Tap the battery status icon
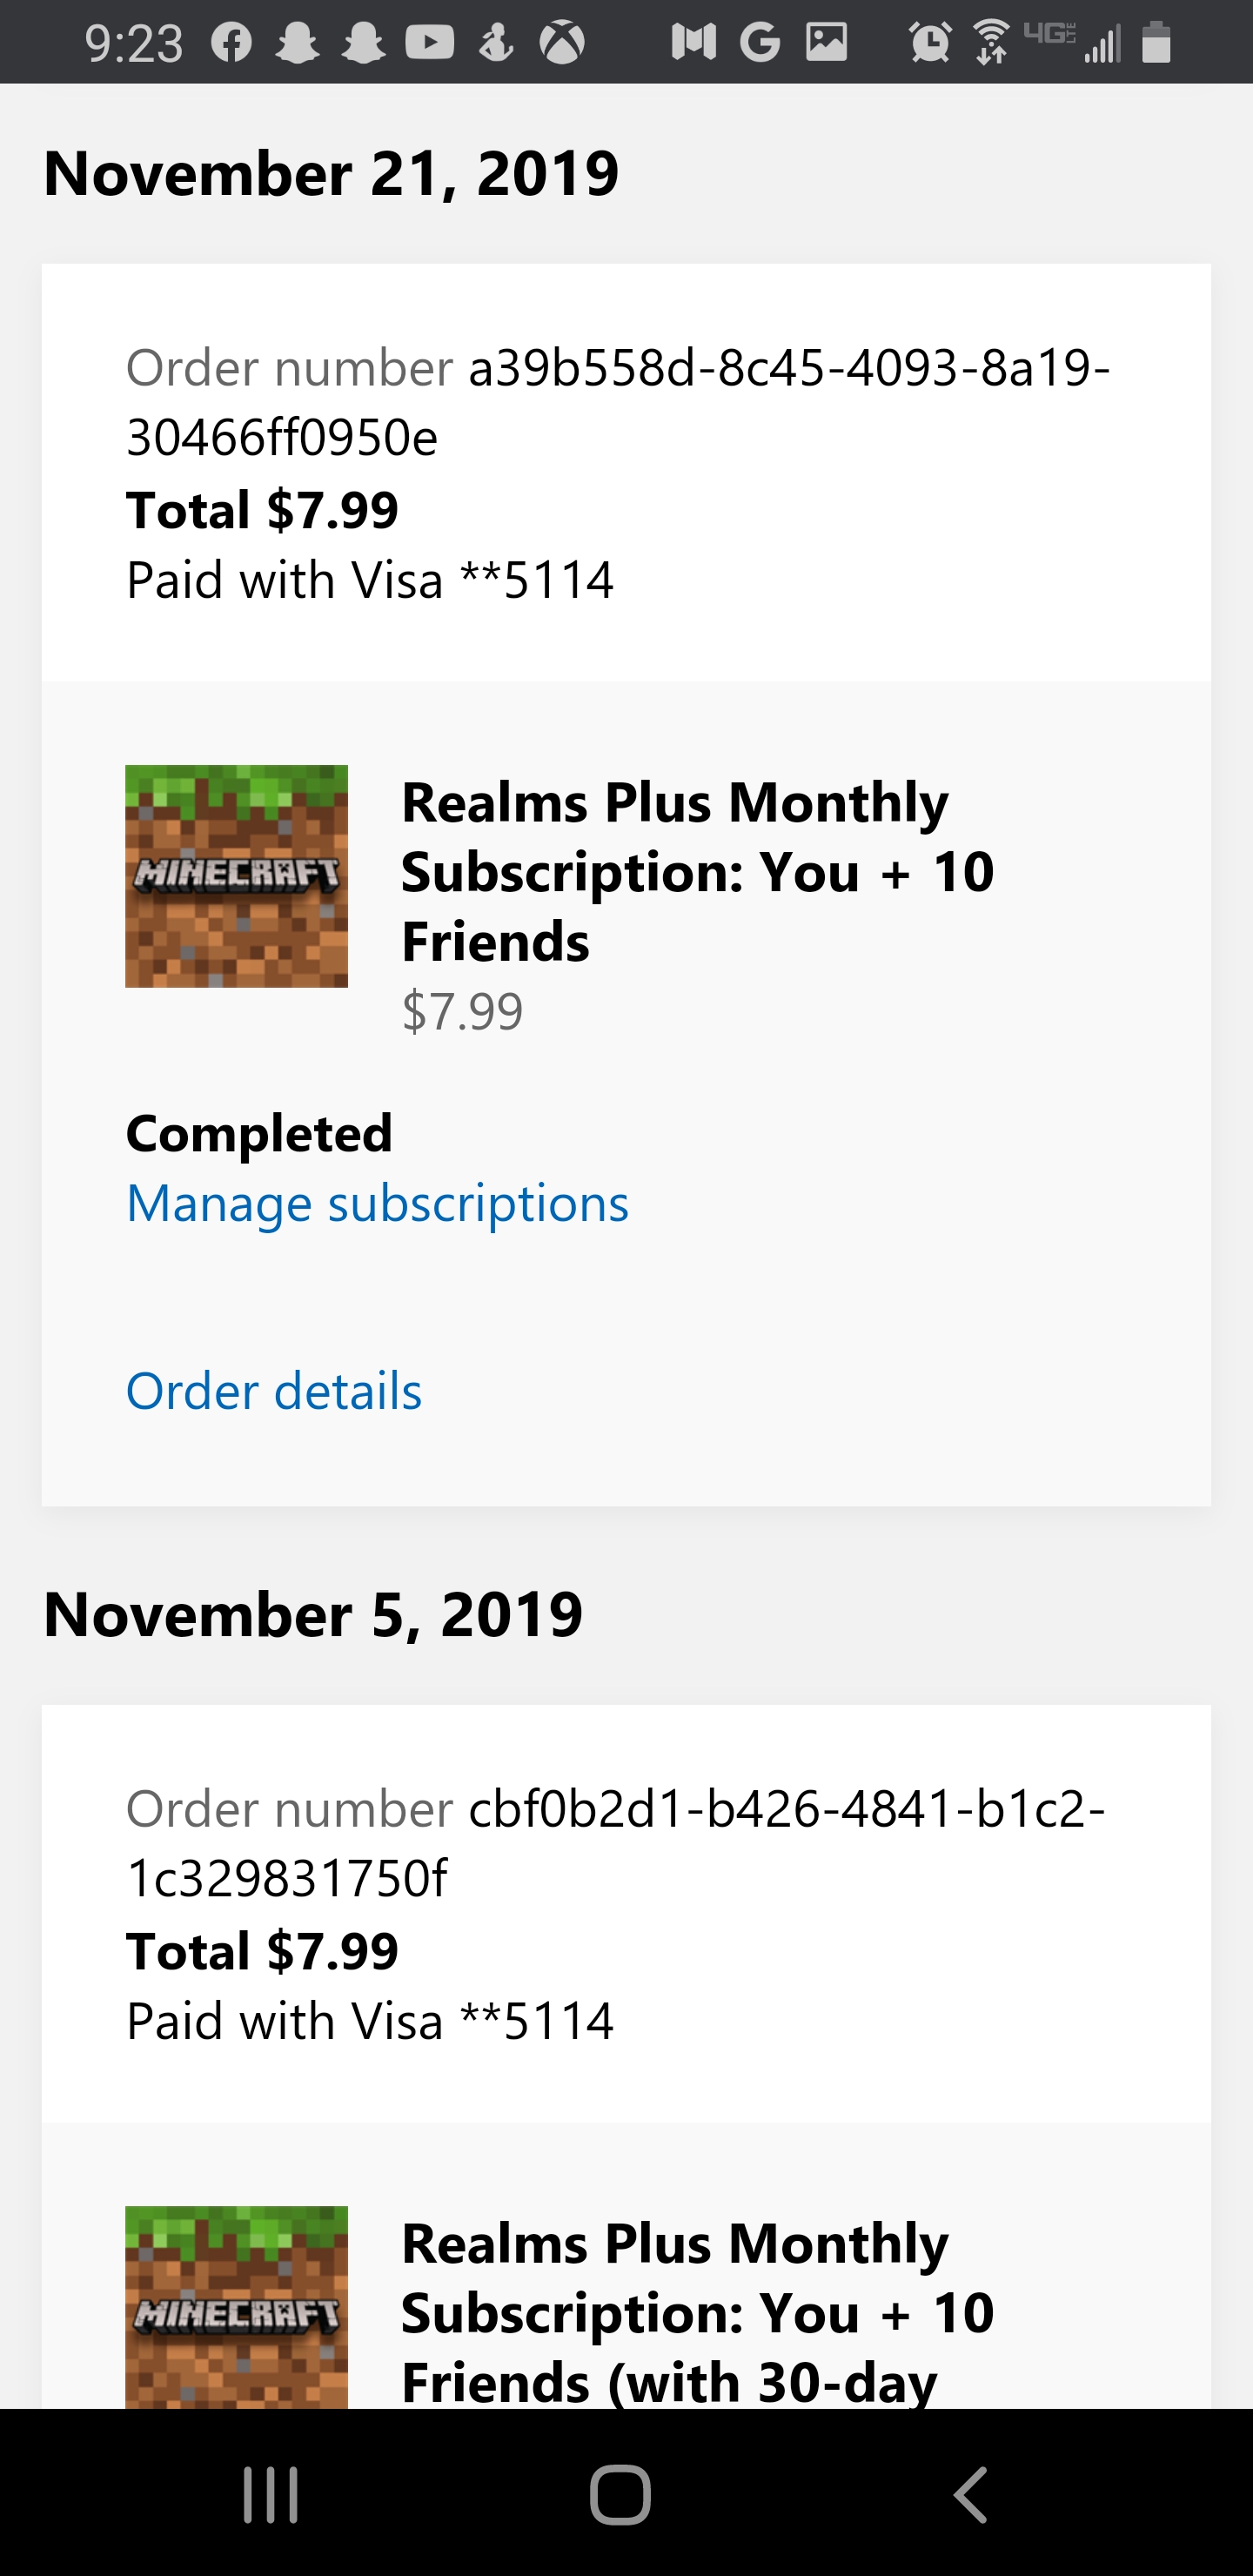Image resolution: width=1253 pixels, height=2576 pixels. (1156, 42)
